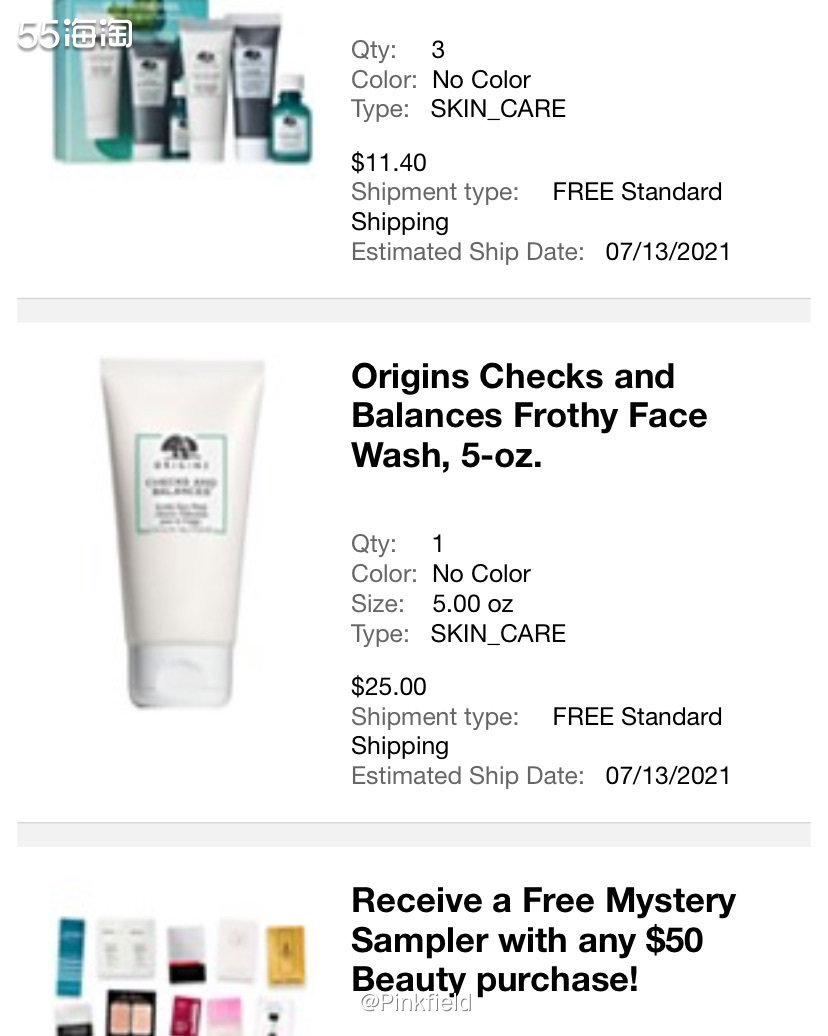Viewport: 828px width, 1036px height.
Task: Open the Mystery Sampler products image
Action: (182, 974)
